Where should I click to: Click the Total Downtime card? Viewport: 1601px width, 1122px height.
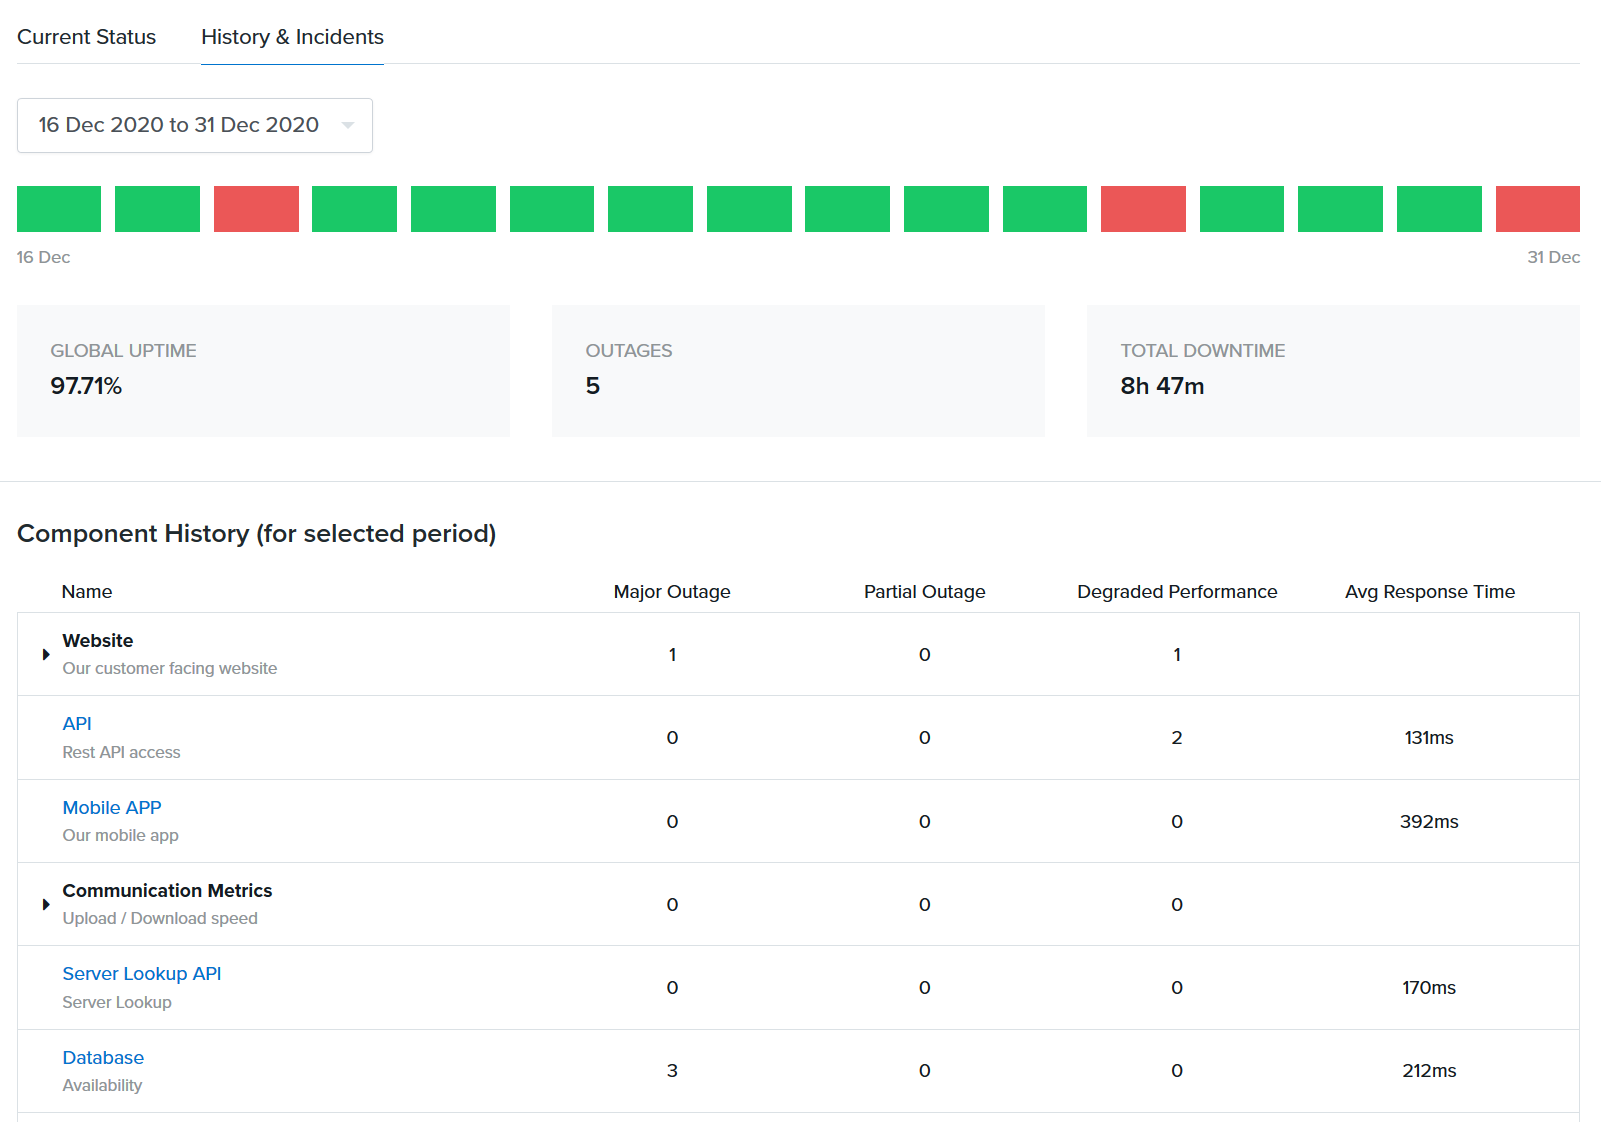tap(1333, 371)
